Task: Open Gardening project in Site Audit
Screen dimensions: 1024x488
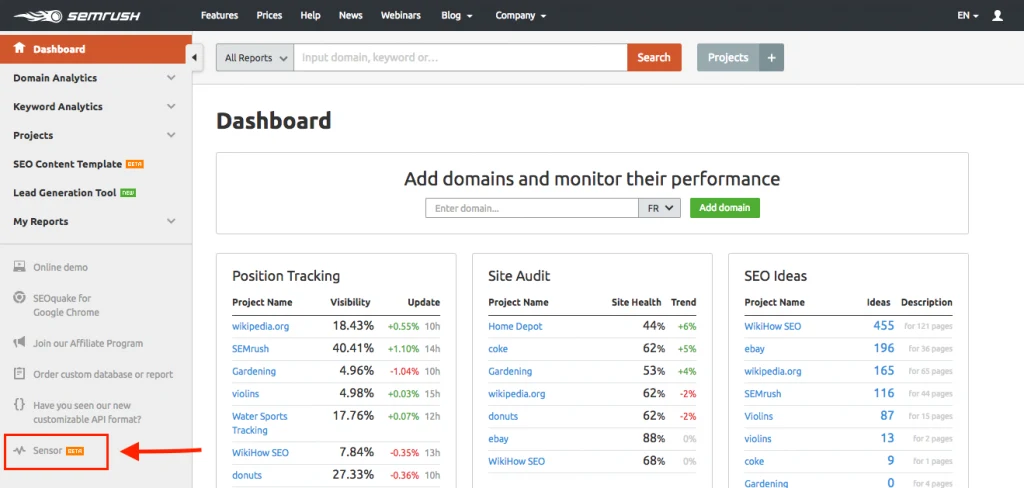Action: (x=510, y=371)
